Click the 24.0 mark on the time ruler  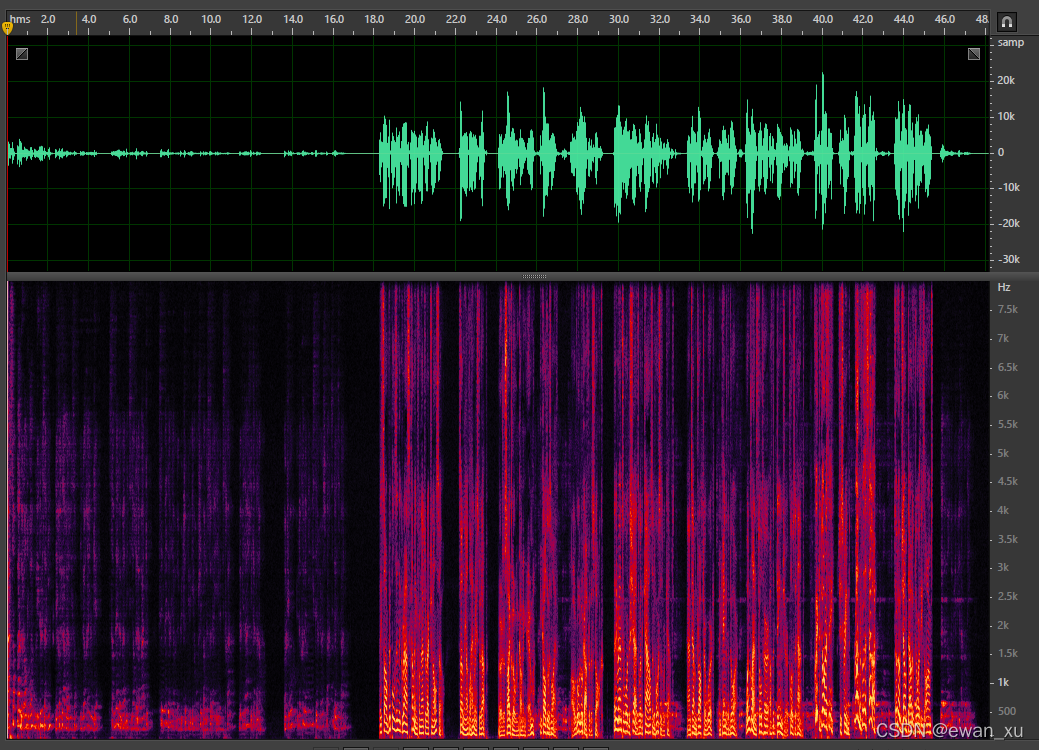pyautogui.click(x=496, y=19)
